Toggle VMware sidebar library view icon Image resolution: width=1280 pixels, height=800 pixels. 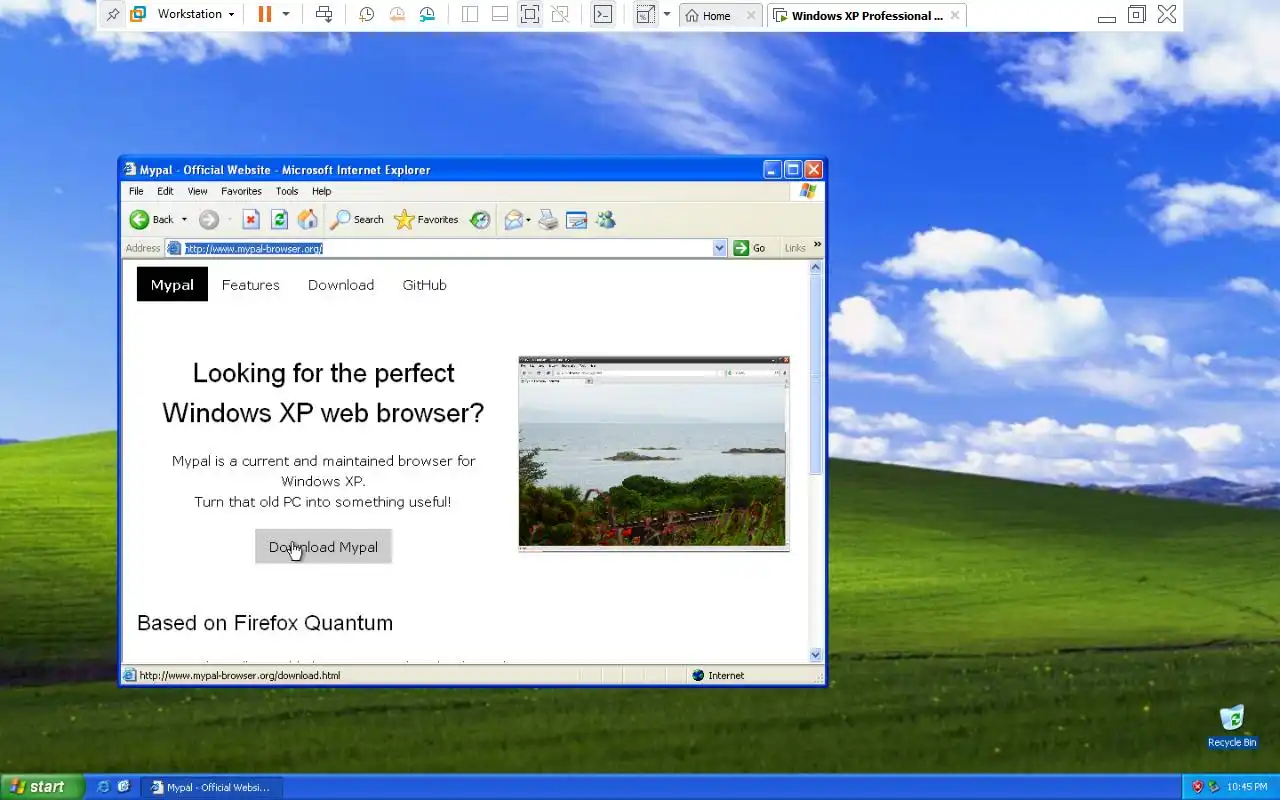point(470,14)
